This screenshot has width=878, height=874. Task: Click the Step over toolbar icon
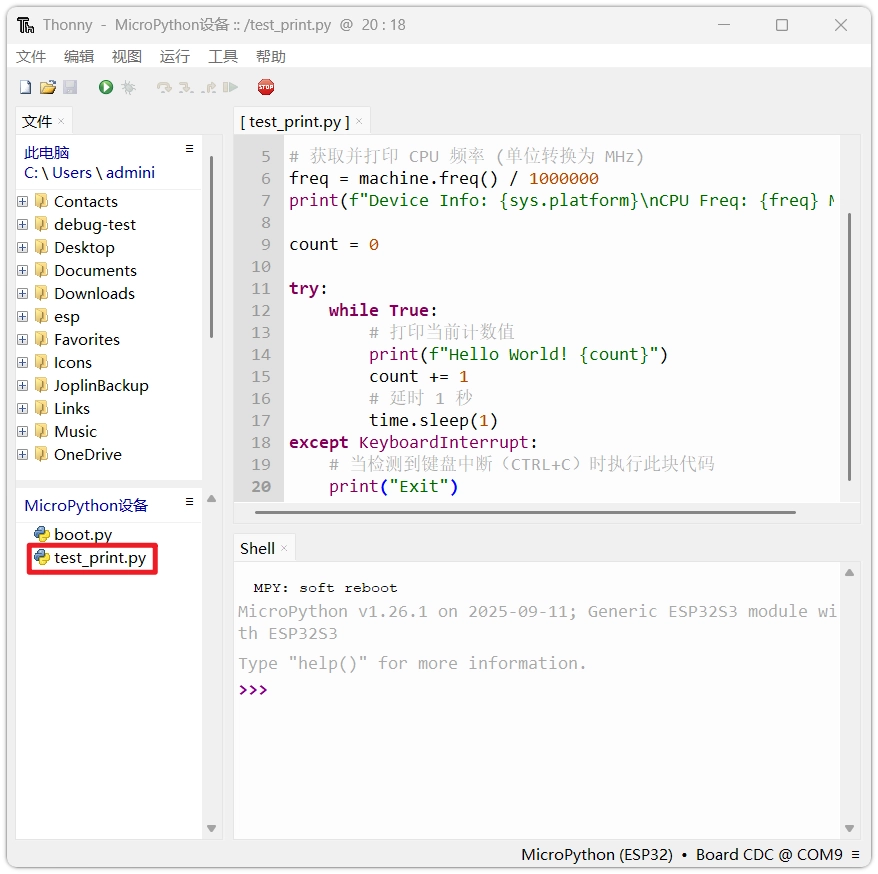[x=164, y=88]
